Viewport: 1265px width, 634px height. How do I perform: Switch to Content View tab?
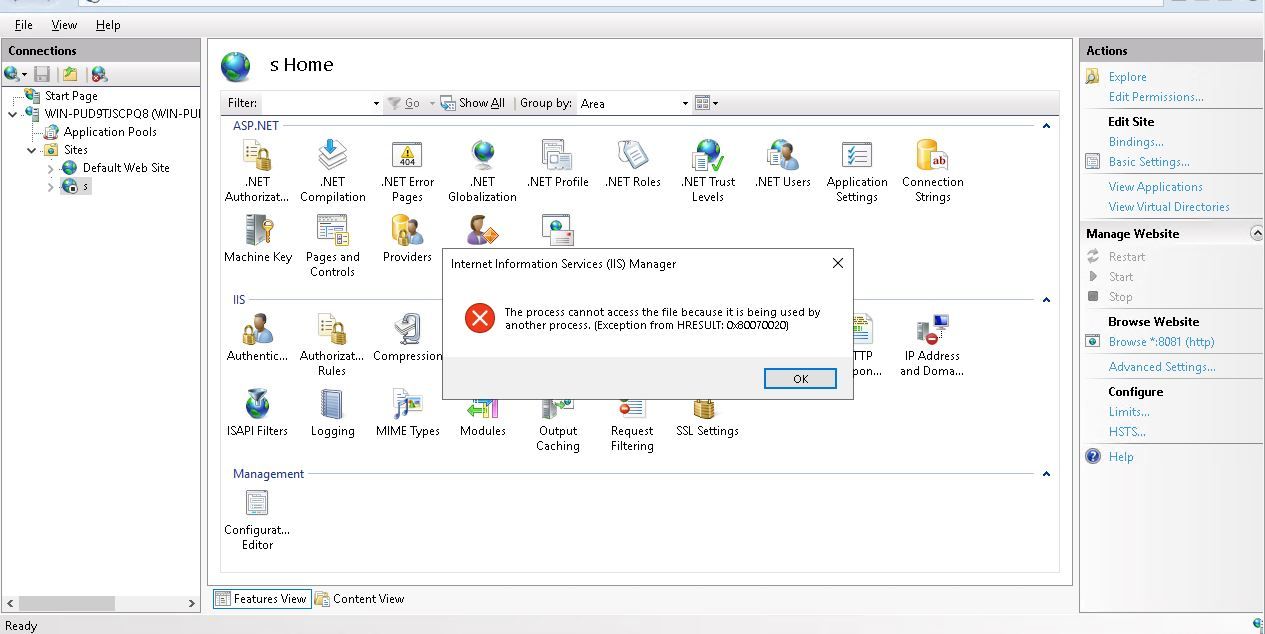coord(360,599)
